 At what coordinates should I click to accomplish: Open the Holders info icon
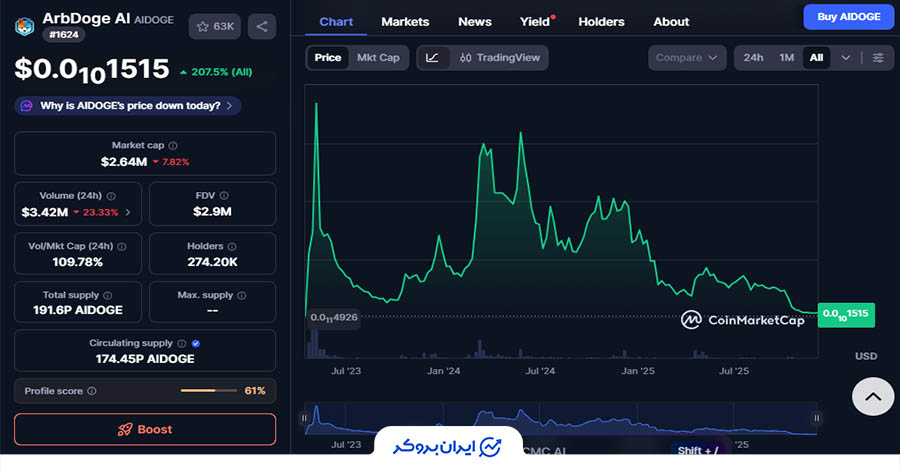click(232, 247)
